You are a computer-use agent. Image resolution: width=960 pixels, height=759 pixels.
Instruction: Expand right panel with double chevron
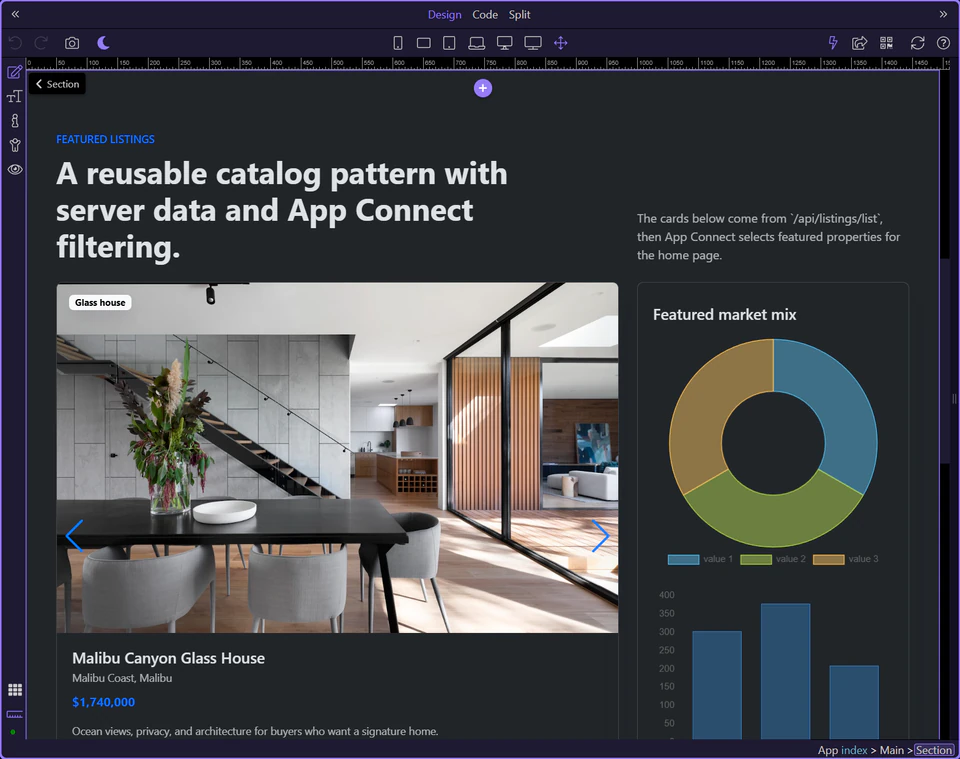(943, 14)
